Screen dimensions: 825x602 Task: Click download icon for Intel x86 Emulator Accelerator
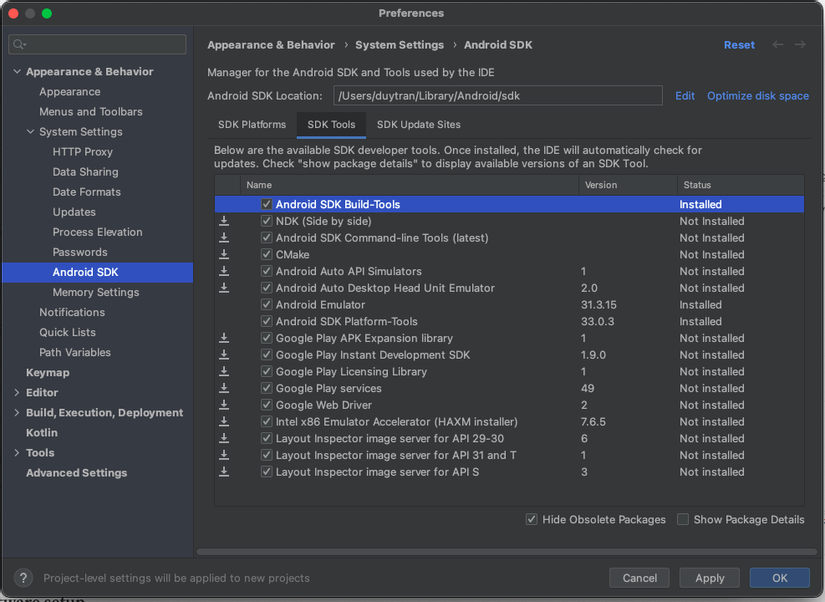coord(225,422)
